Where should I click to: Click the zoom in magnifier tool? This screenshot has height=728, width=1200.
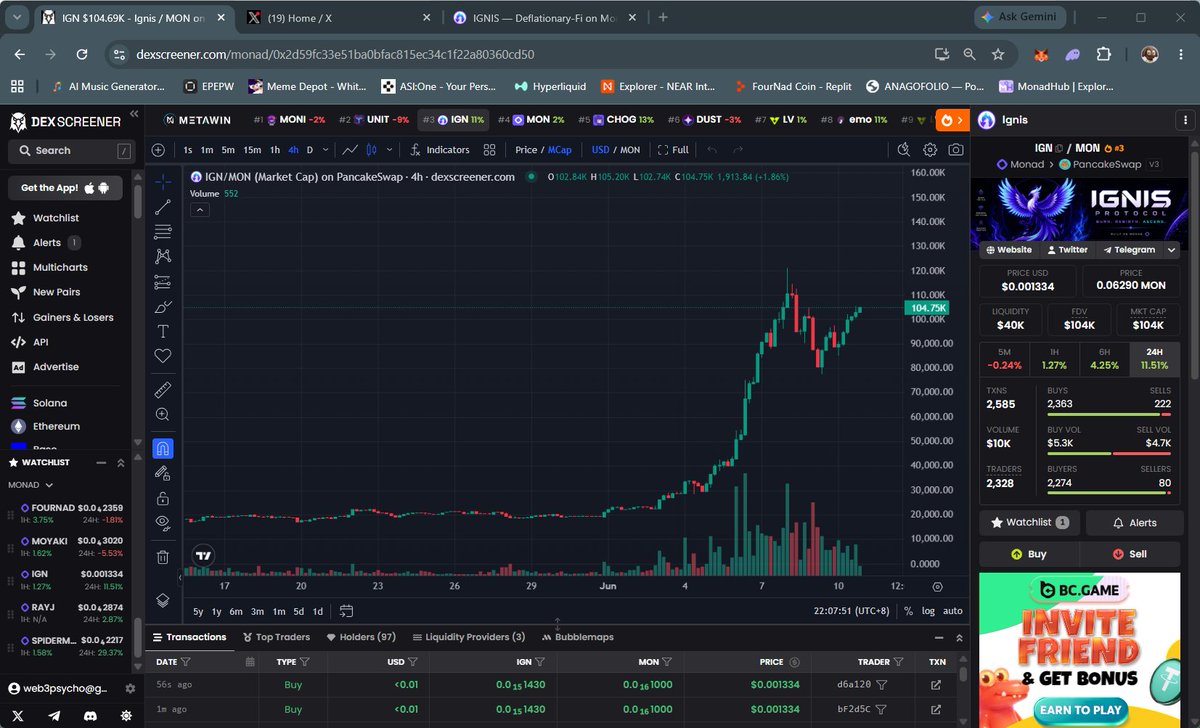point(163,414)
